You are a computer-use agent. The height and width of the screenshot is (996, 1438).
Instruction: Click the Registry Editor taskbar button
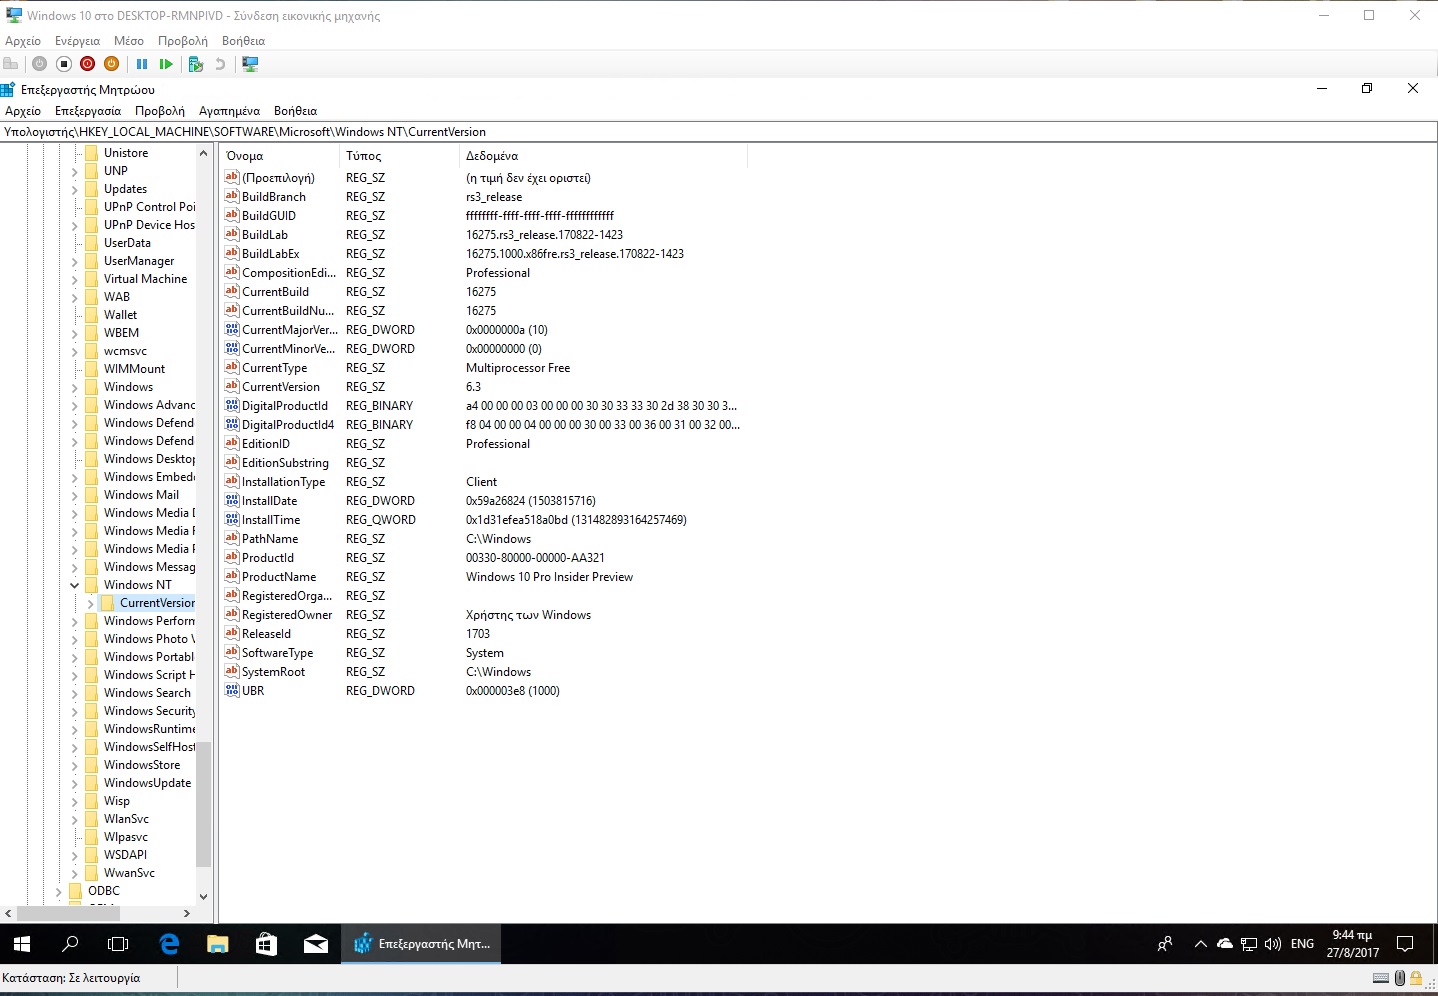[422, 944]
